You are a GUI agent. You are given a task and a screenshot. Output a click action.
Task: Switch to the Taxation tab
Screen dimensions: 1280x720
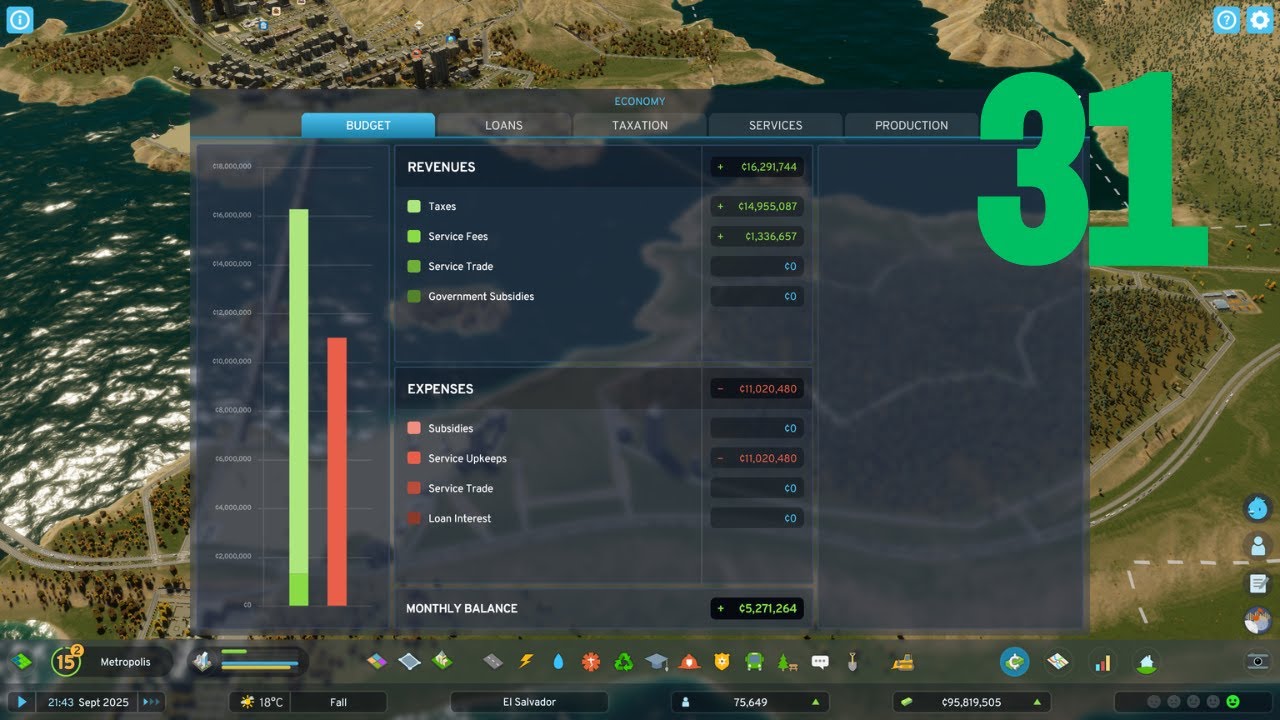[x=640, y=125]
